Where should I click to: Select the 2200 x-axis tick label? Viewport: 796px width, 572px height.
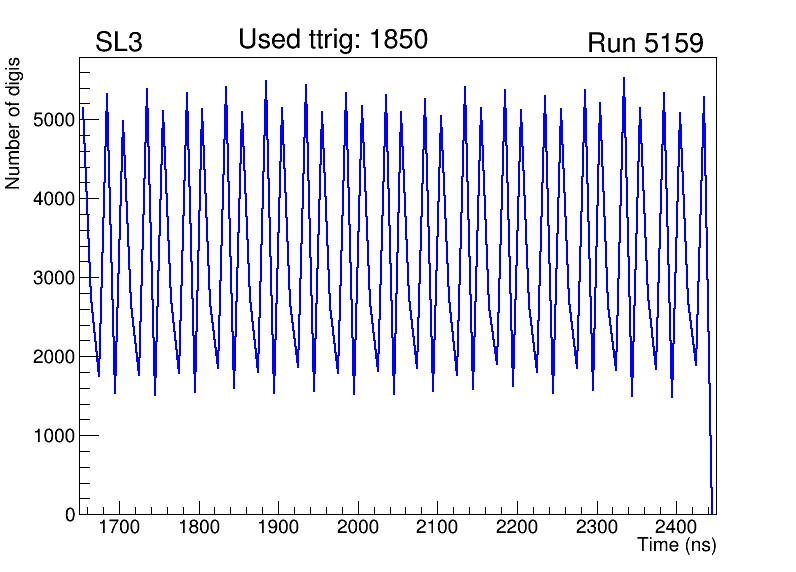(x=517, y=528)
